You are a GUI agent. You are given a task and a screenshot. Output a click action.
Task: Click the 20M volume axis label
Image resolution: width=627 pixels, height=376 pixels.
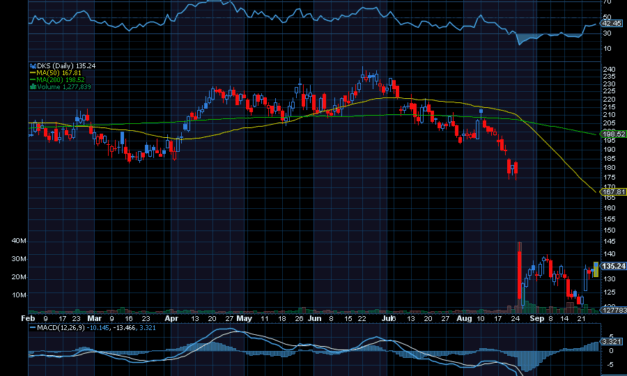coord(19,277)
